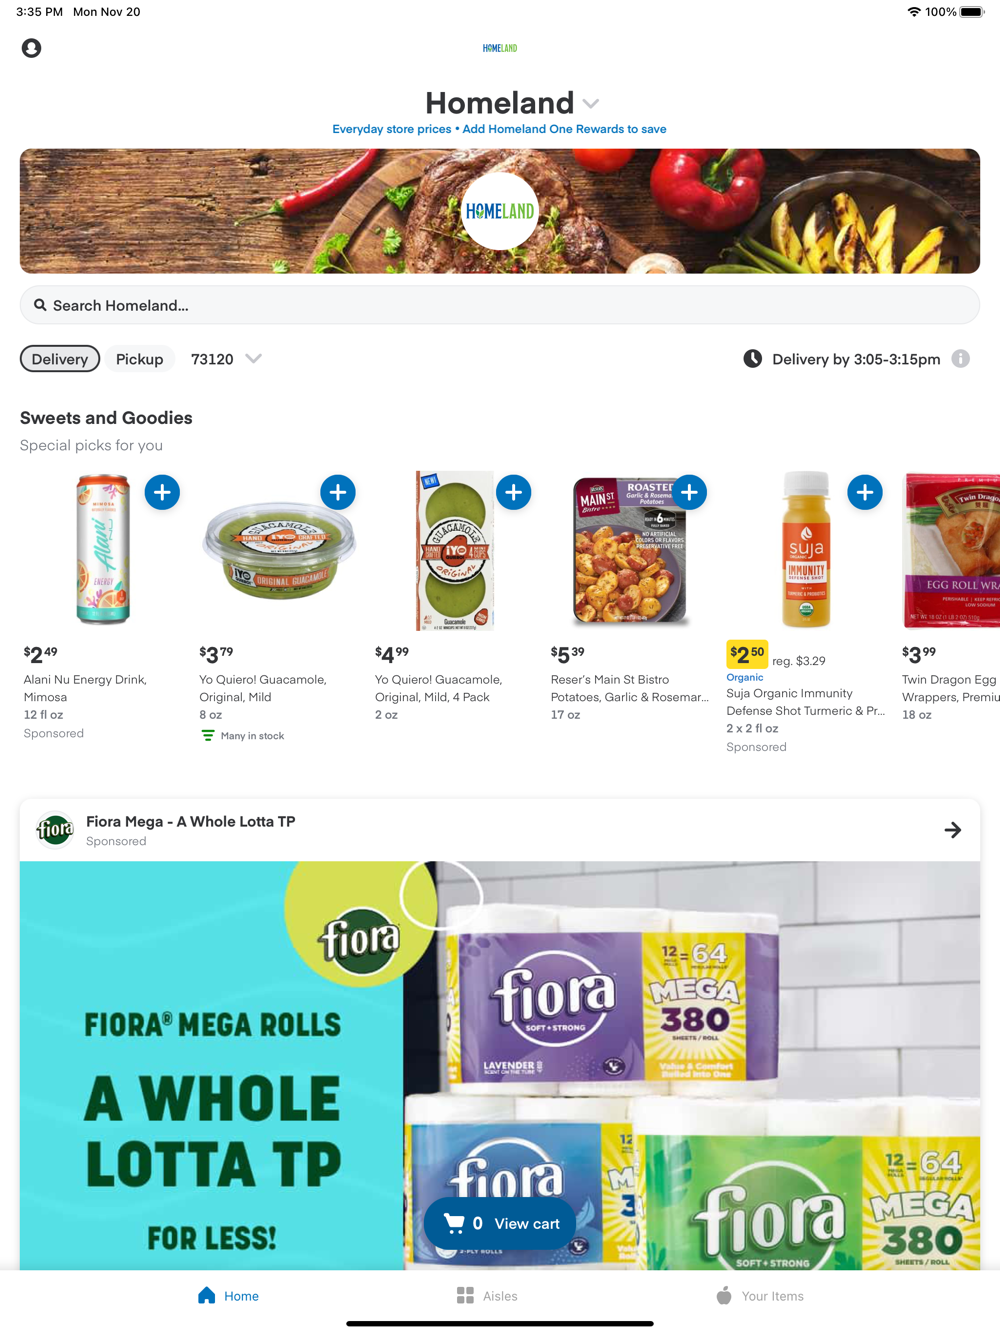This screenshot has width=1000, height=1334.
Task: Switch to the Pickup option
Action: click(139, 359)
